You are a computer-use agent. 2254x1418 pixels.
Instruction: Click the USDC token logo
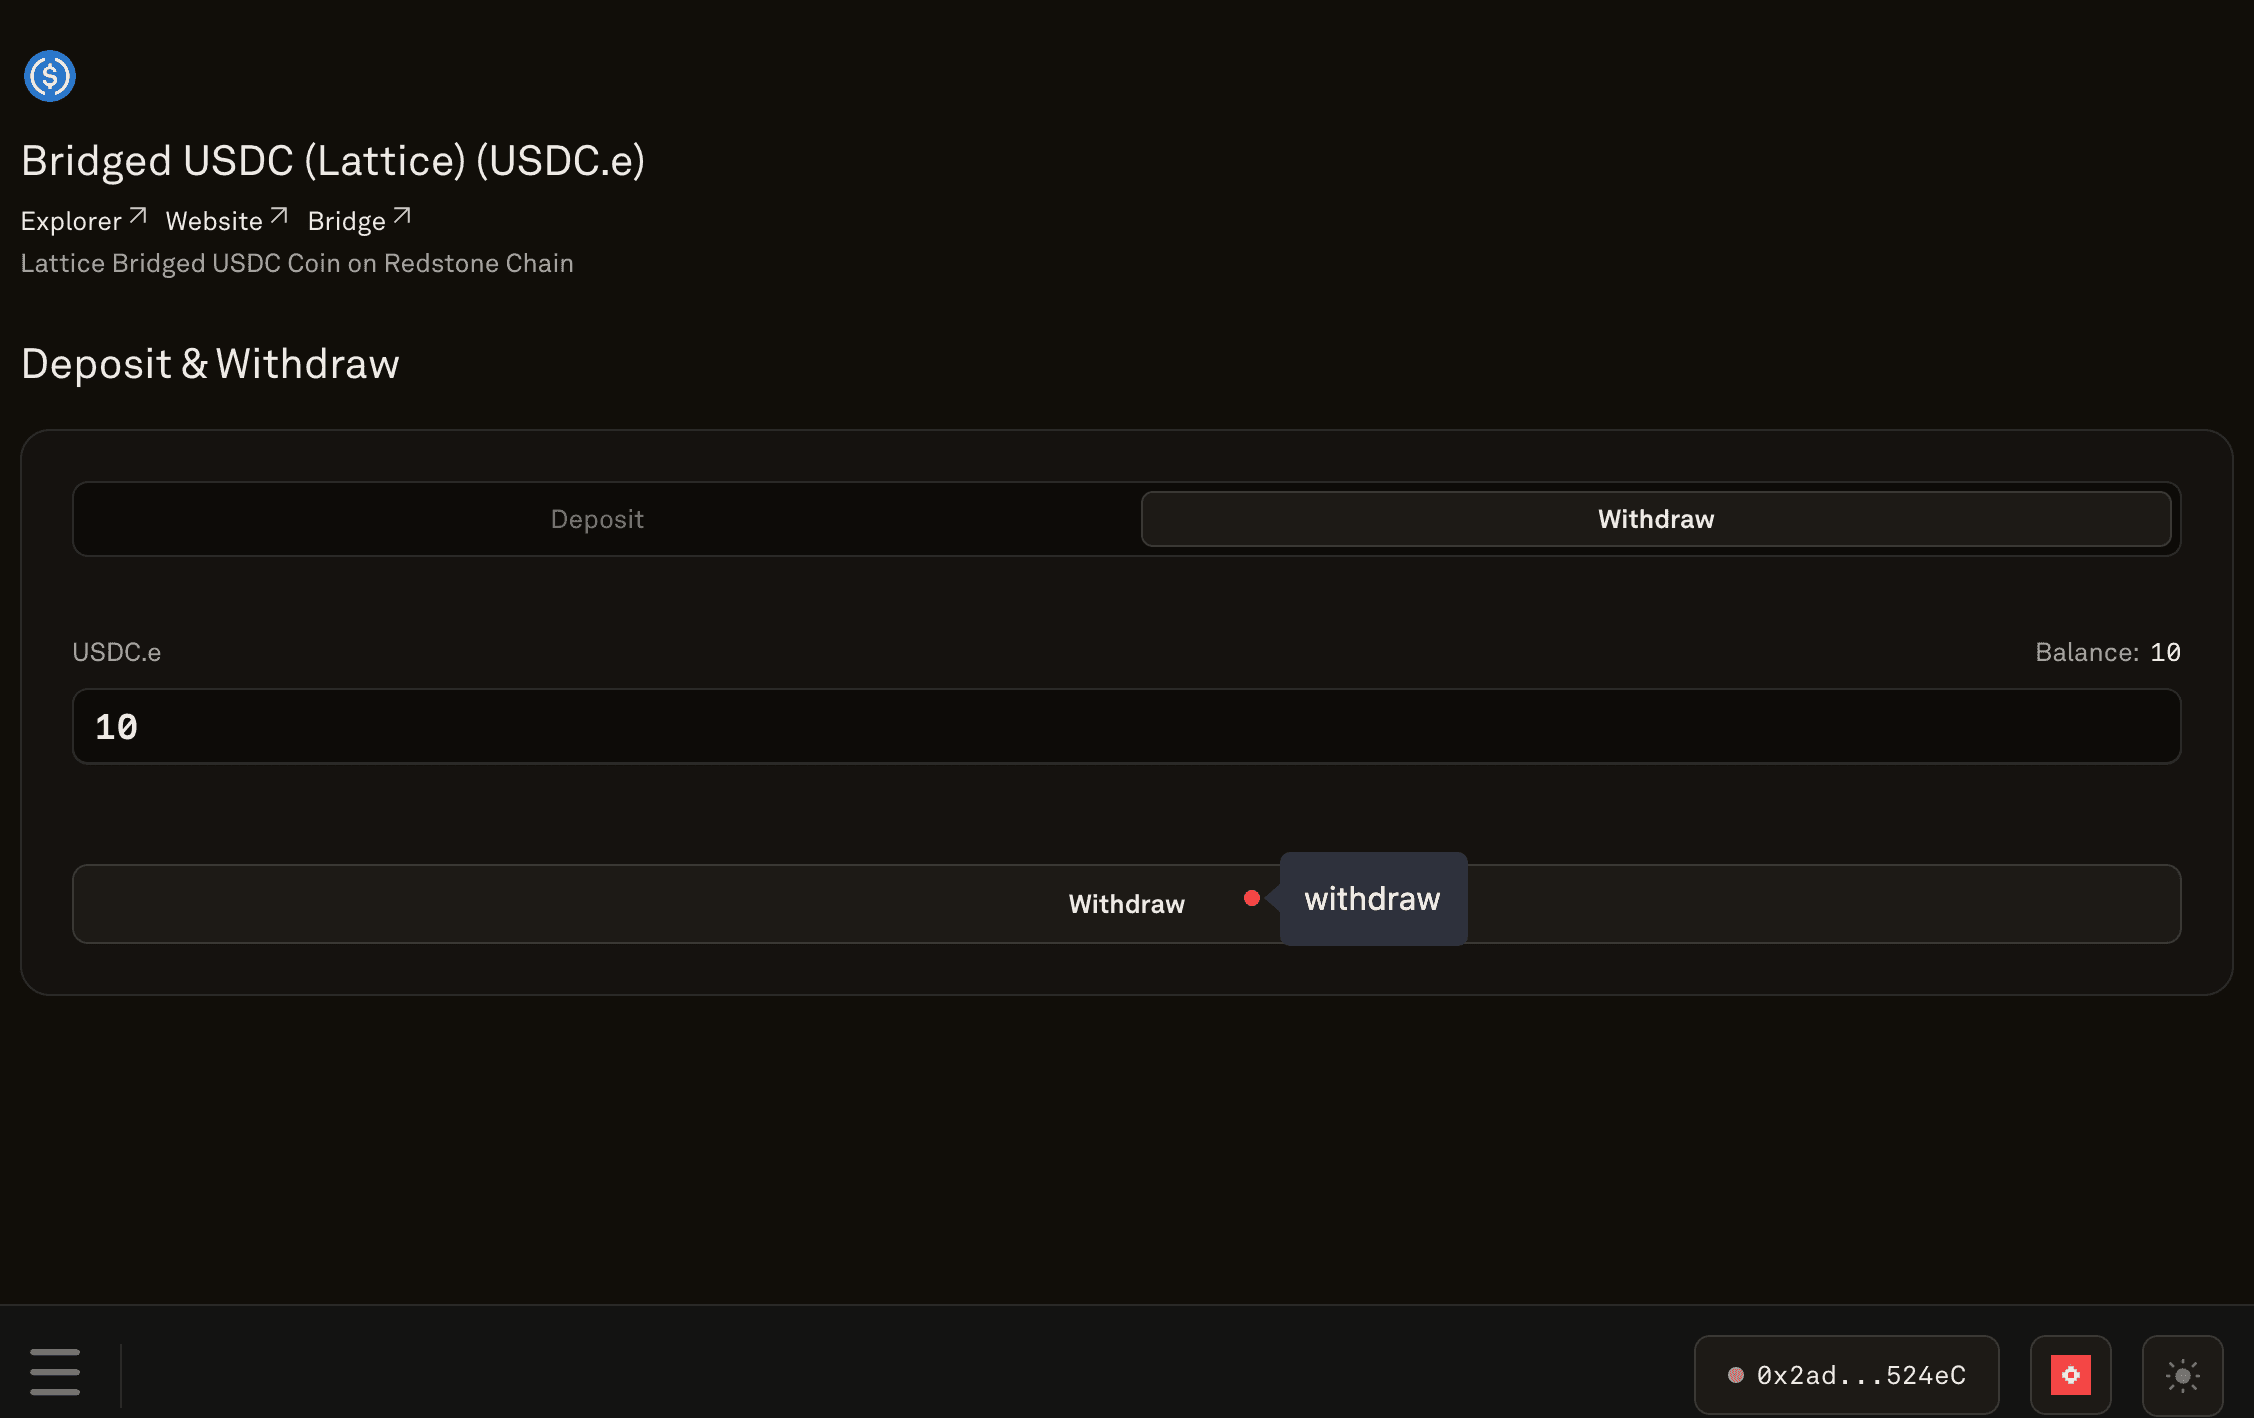[x=49, y=76]
